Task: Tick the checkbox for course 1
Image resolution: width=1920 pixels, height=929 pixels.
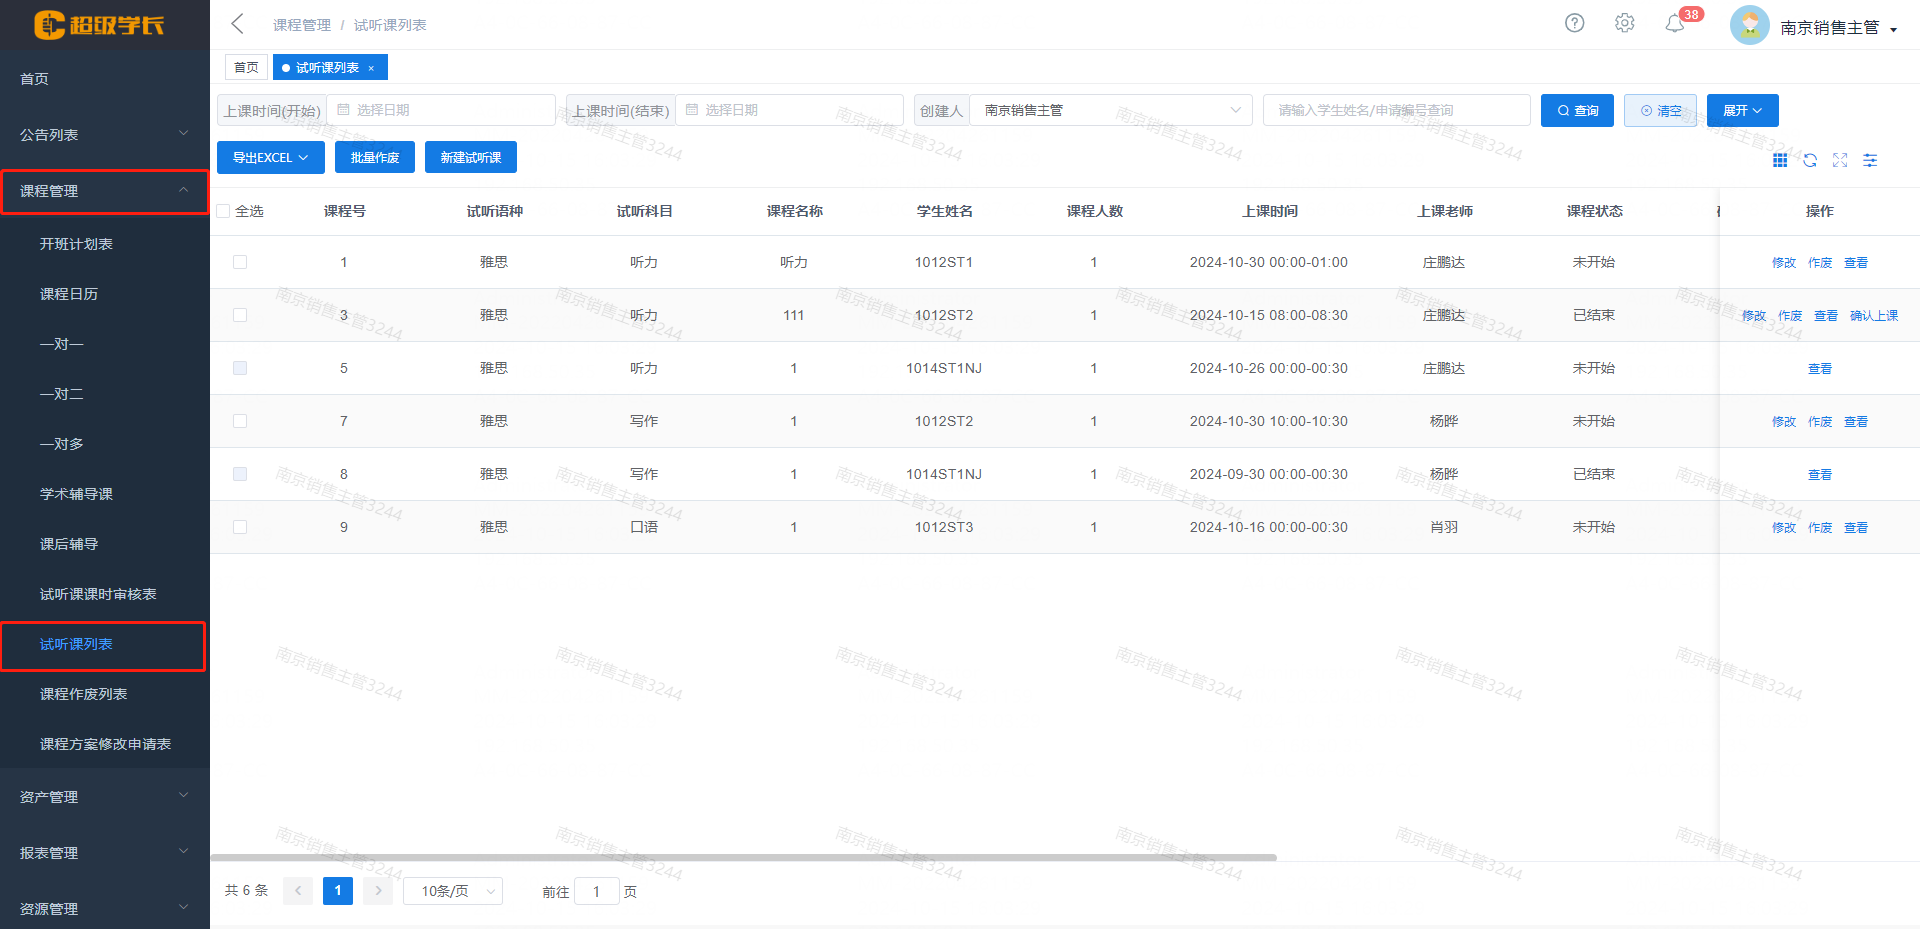Action: point(240,262)
